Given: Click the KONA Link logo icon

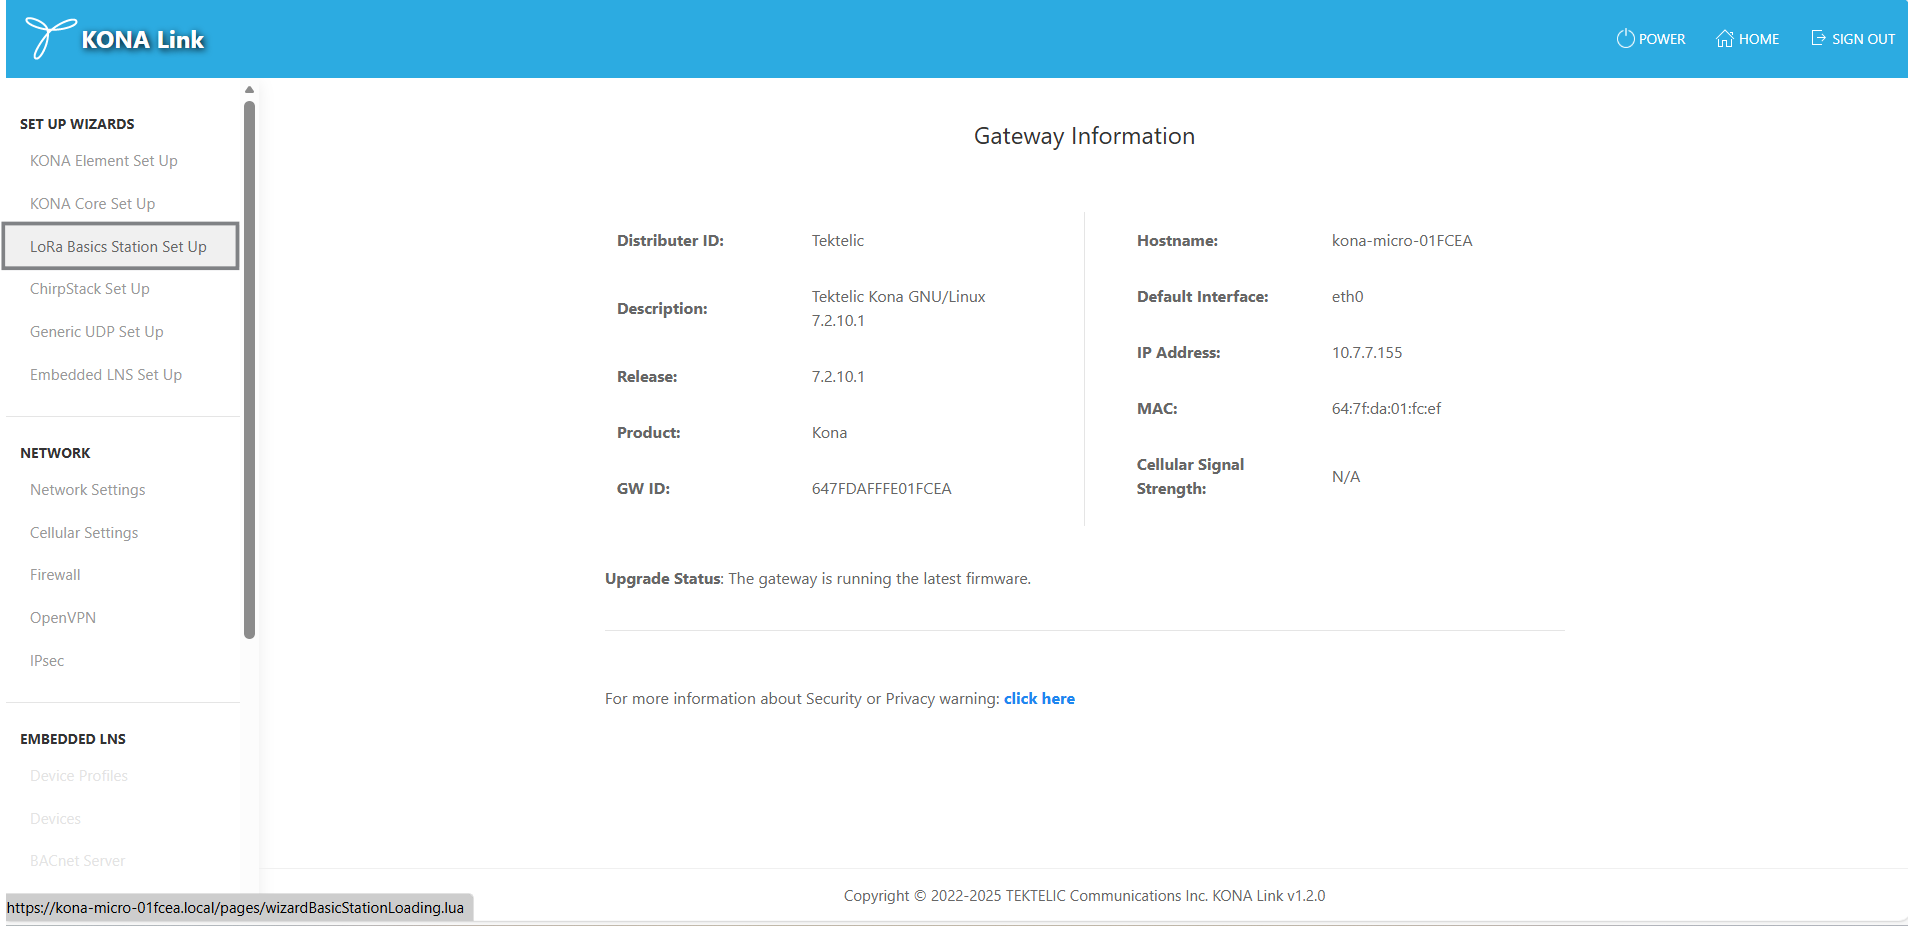Looking at the screenshot, I should tap(48, 38).
